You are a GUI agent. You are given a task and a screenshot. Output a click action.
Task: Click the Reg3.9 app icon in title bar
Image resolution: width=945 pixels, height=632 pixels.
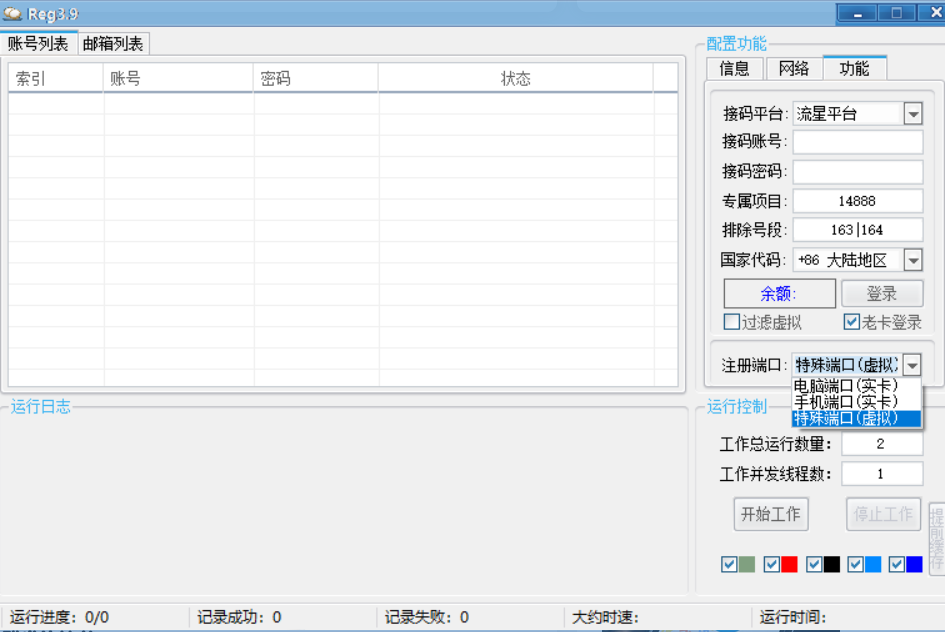point(12,13)
